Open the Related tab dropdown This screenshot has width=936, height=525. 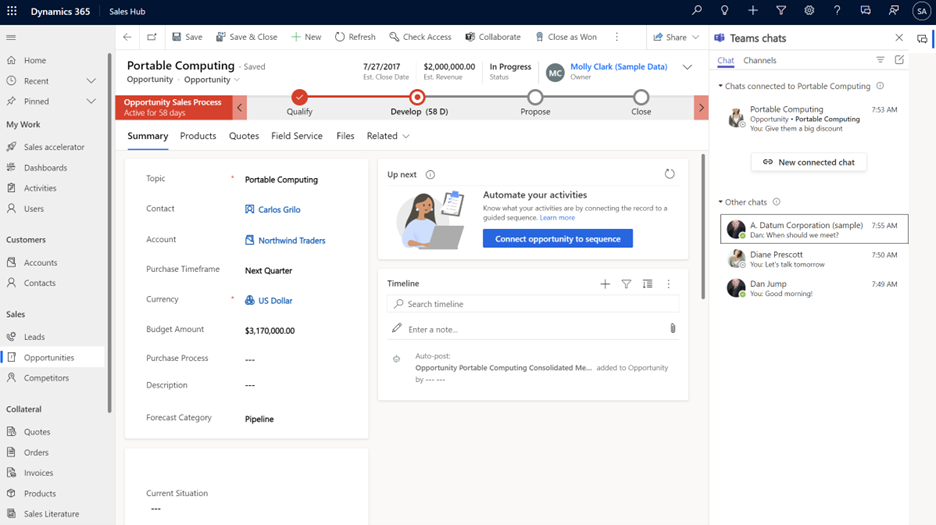(x=388, y=136)
